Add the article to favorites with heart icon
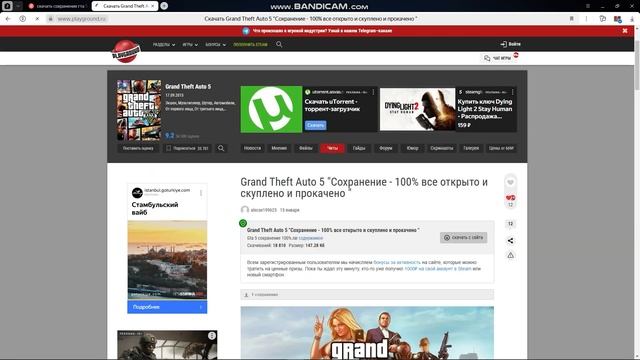This screenshot has width=640, height=360. pos(510,182)
